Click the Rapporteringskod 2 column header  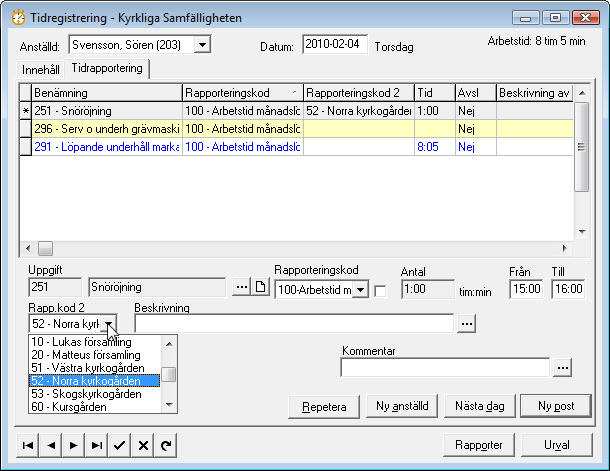click(359, 93)
